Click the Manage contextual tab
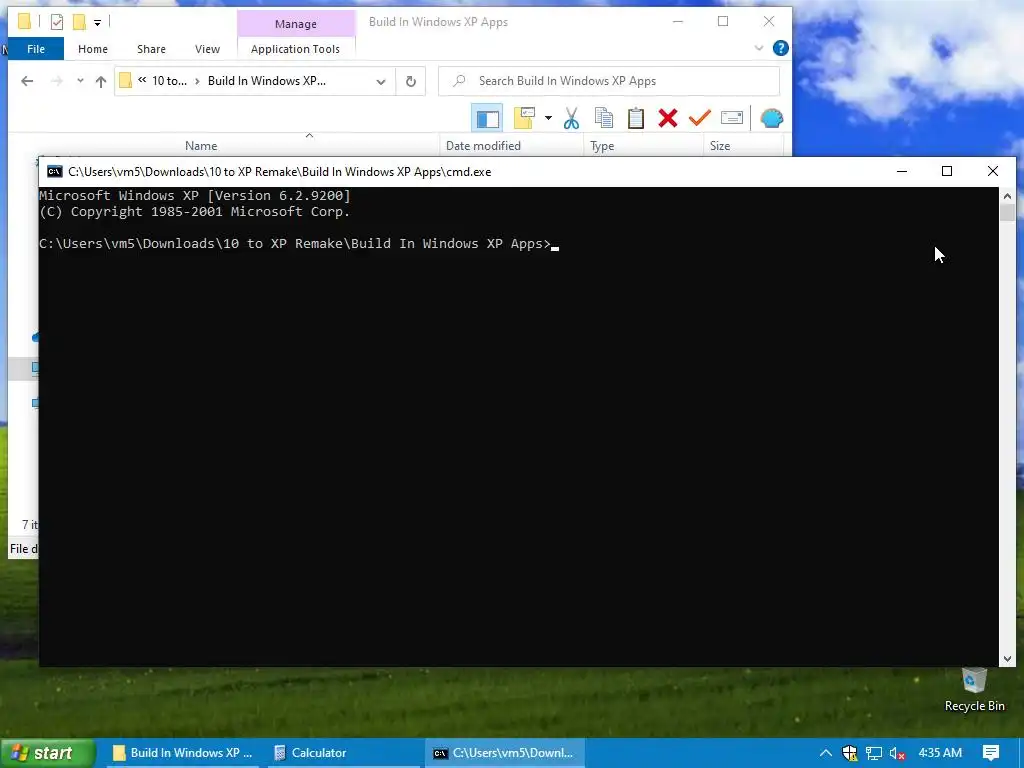The height and width of the screenshot is (768, 1024). [x=296, y=24]
